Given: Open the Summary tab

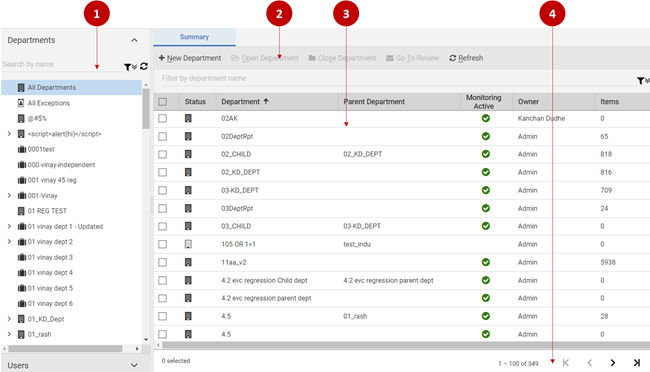Looking at the screenshot, I should tap(194, 37).
